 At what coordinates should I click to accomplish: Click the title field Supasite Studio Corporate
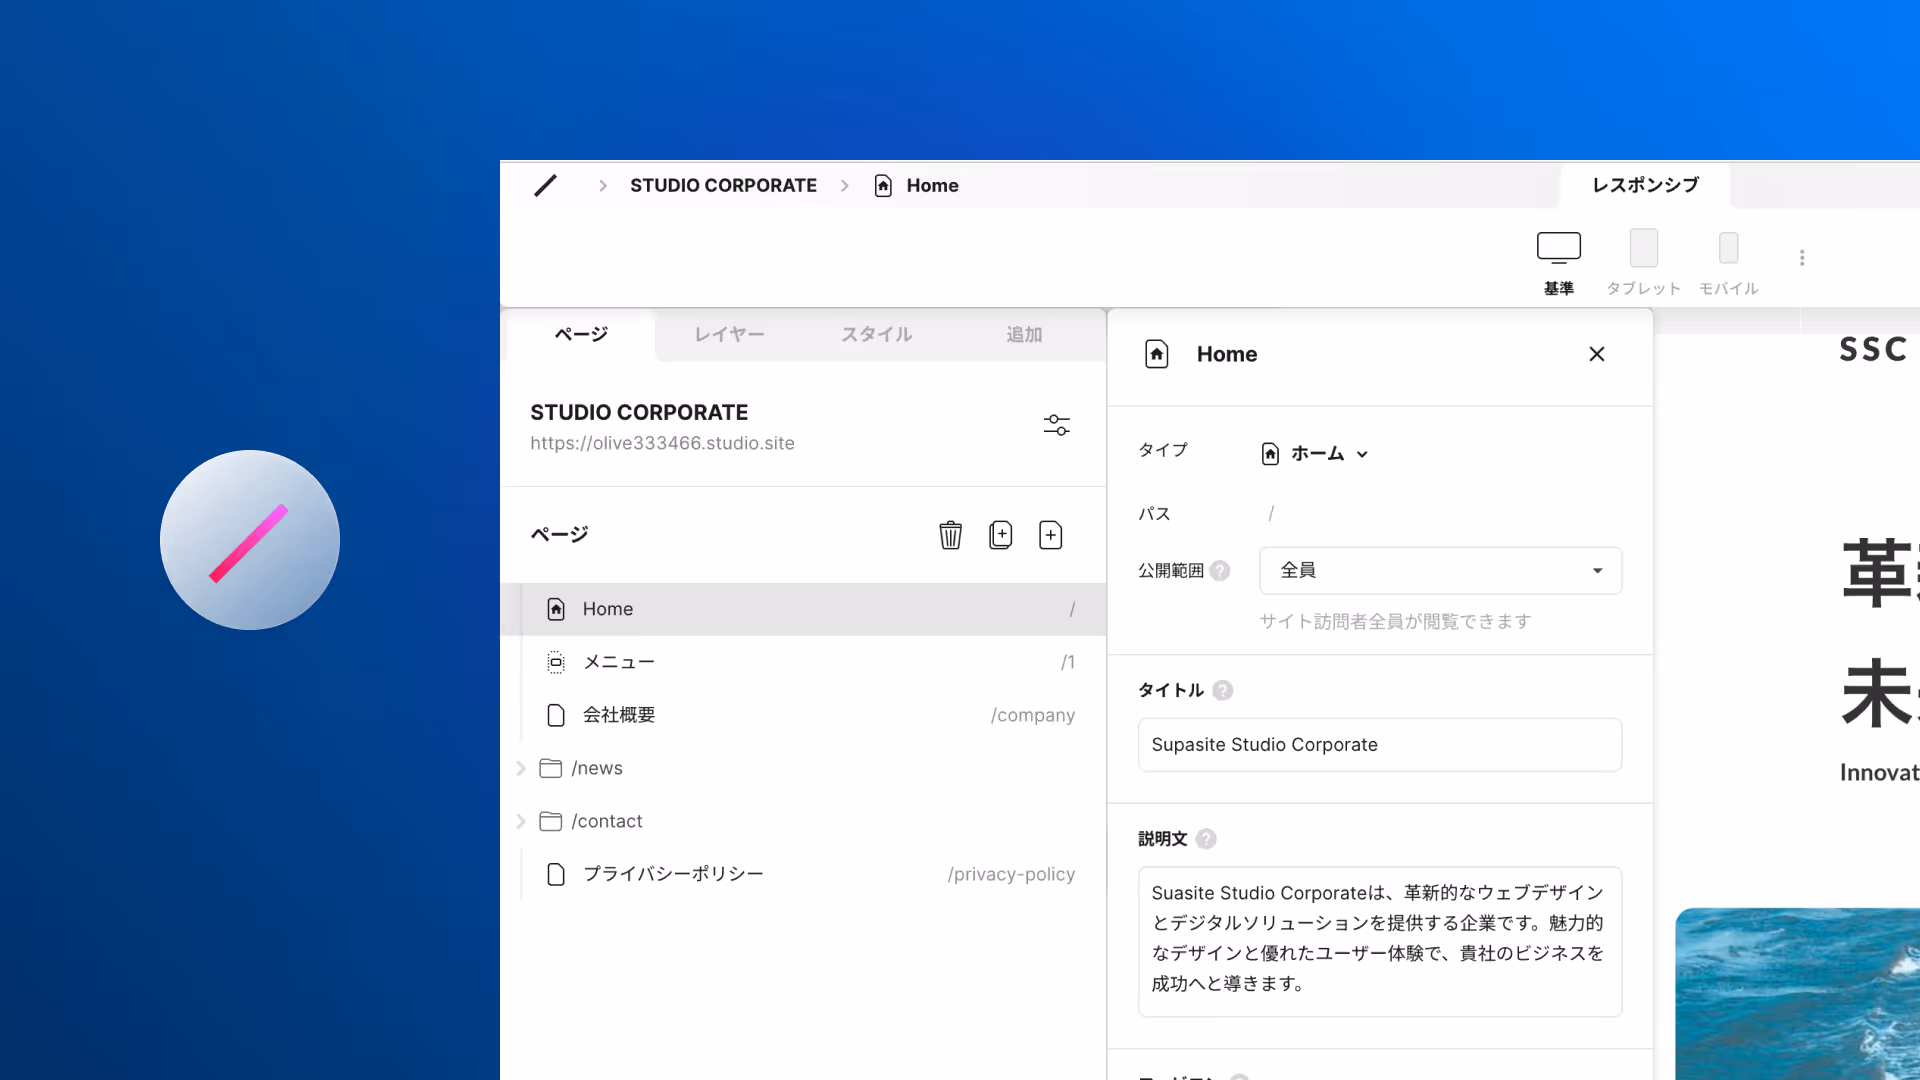(1379, 745)
